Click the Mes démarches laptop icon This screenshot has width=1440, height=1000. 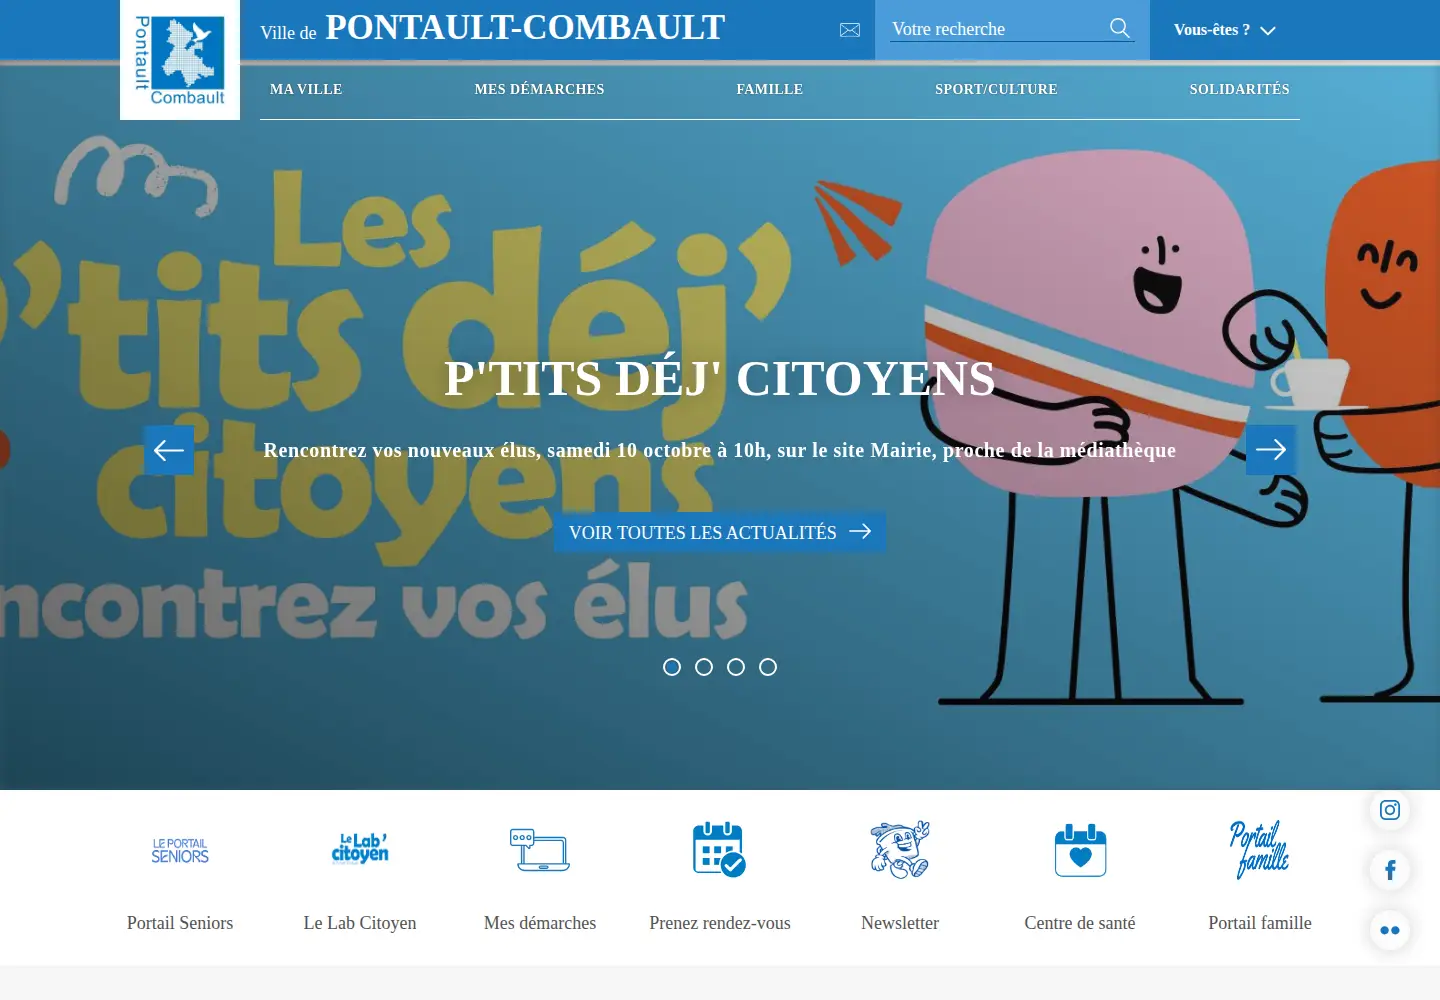[x=540, y=850]
